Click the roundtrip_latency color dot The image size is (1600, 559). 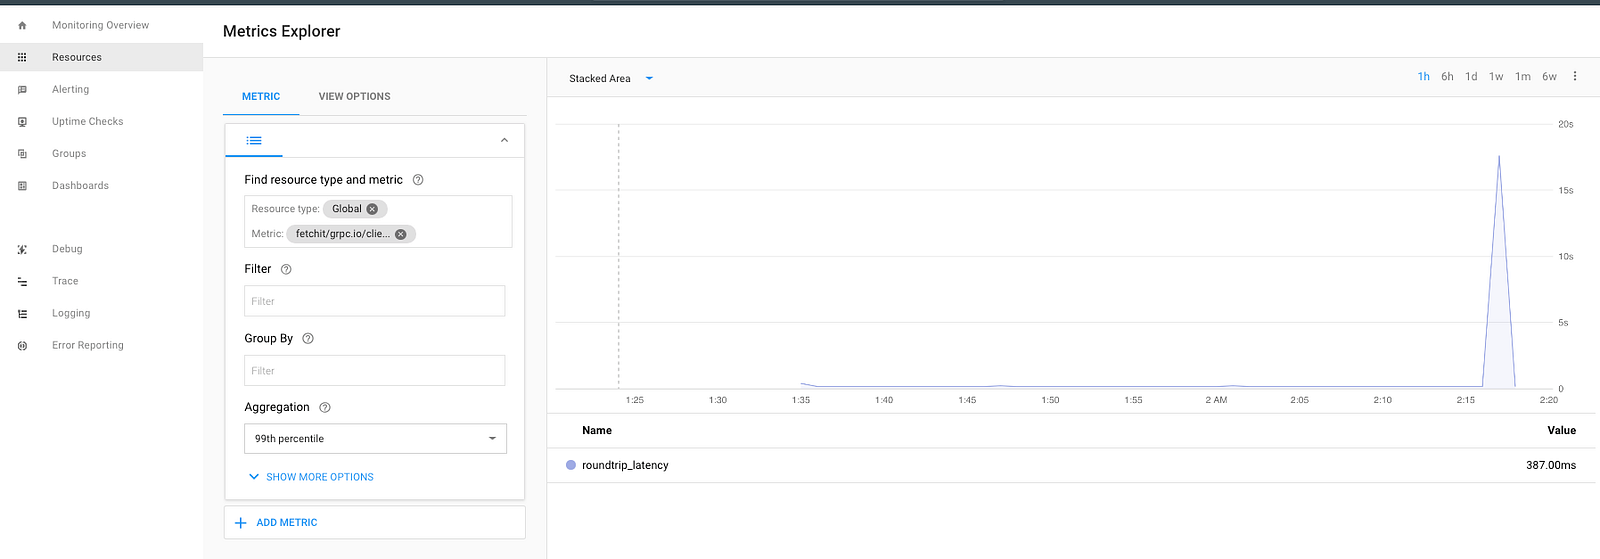(x=571, y=465)
